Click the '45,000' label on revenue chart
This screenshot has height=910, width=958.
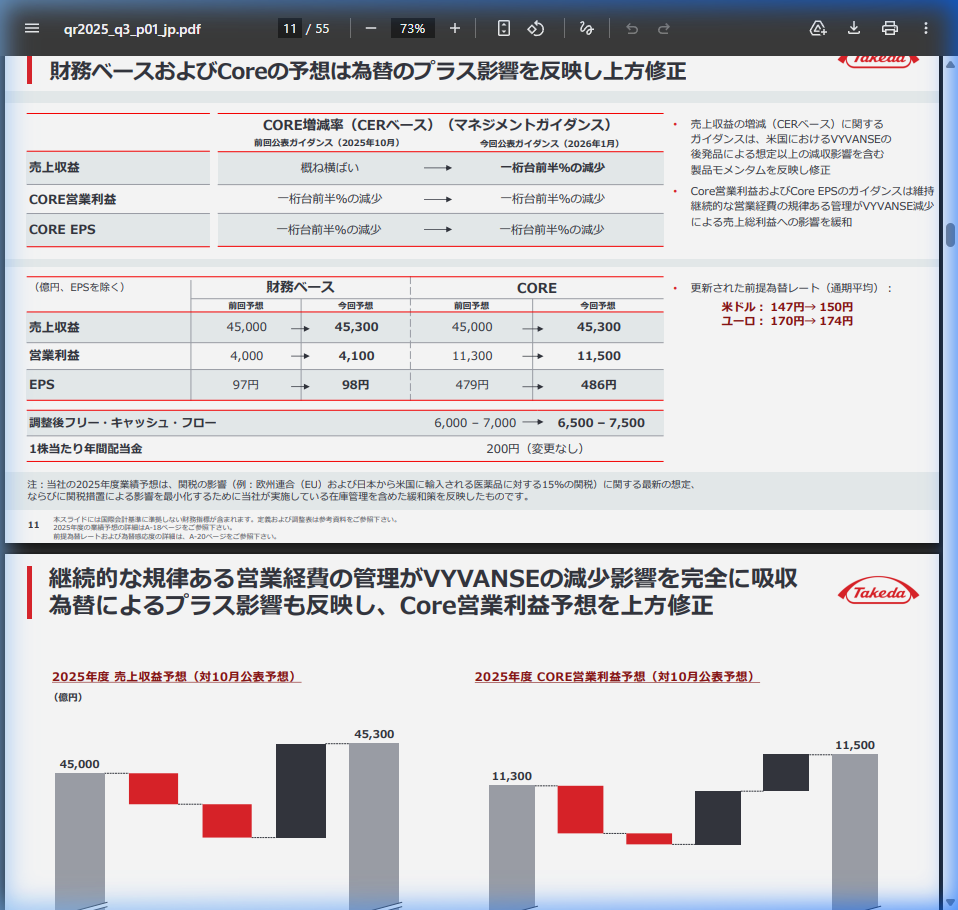[79, 764]
